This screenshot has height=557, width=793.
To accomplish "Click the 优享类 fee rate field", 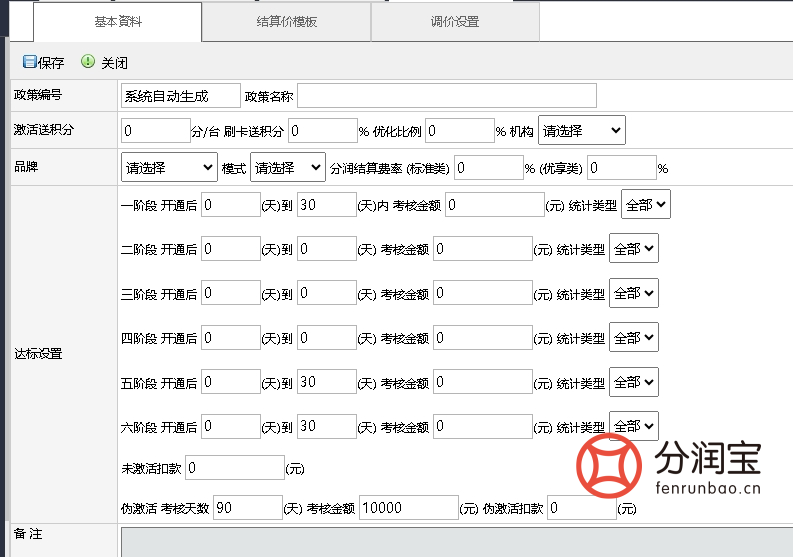I will (622, 167).
